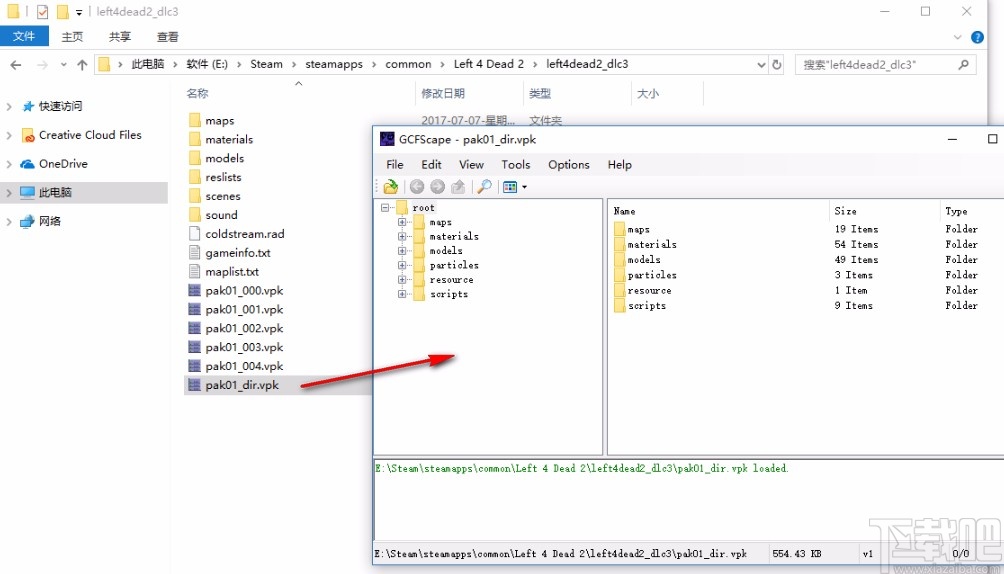Click the '54 Items' size cell
This screenshot has height=574, width=1004.
pos(856,245)
